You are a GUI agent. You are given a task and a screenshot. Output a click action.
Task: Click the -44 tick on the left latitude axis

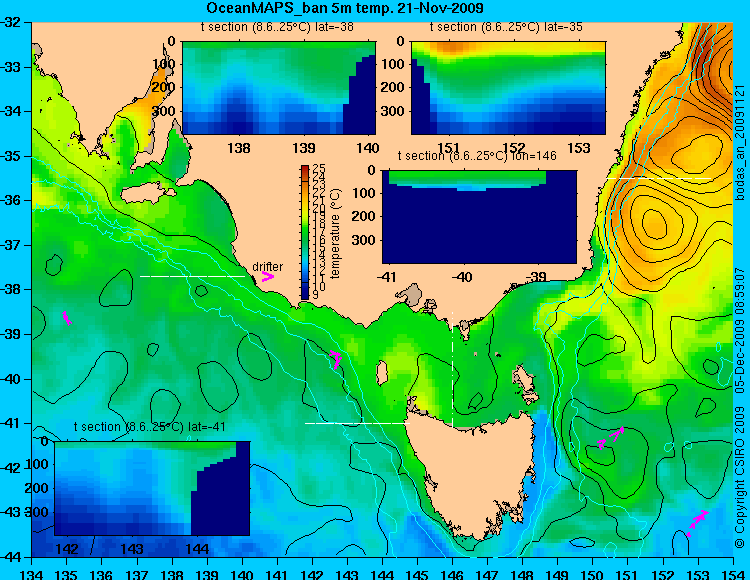10,557
